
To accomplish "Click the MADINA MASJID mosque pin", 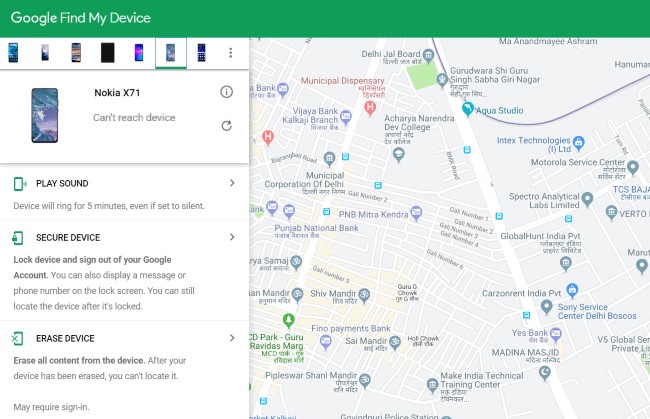I will [x=544, y=373].
